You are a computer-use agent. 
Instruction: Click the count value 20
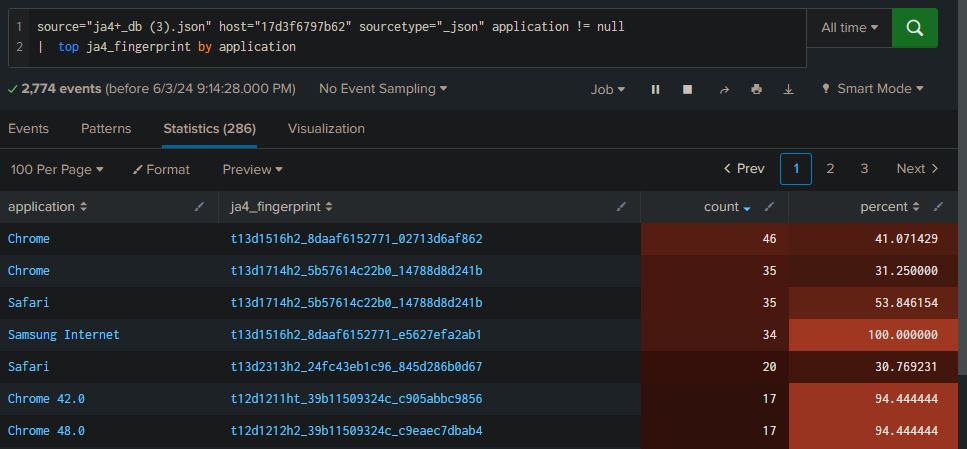(769, 367)
